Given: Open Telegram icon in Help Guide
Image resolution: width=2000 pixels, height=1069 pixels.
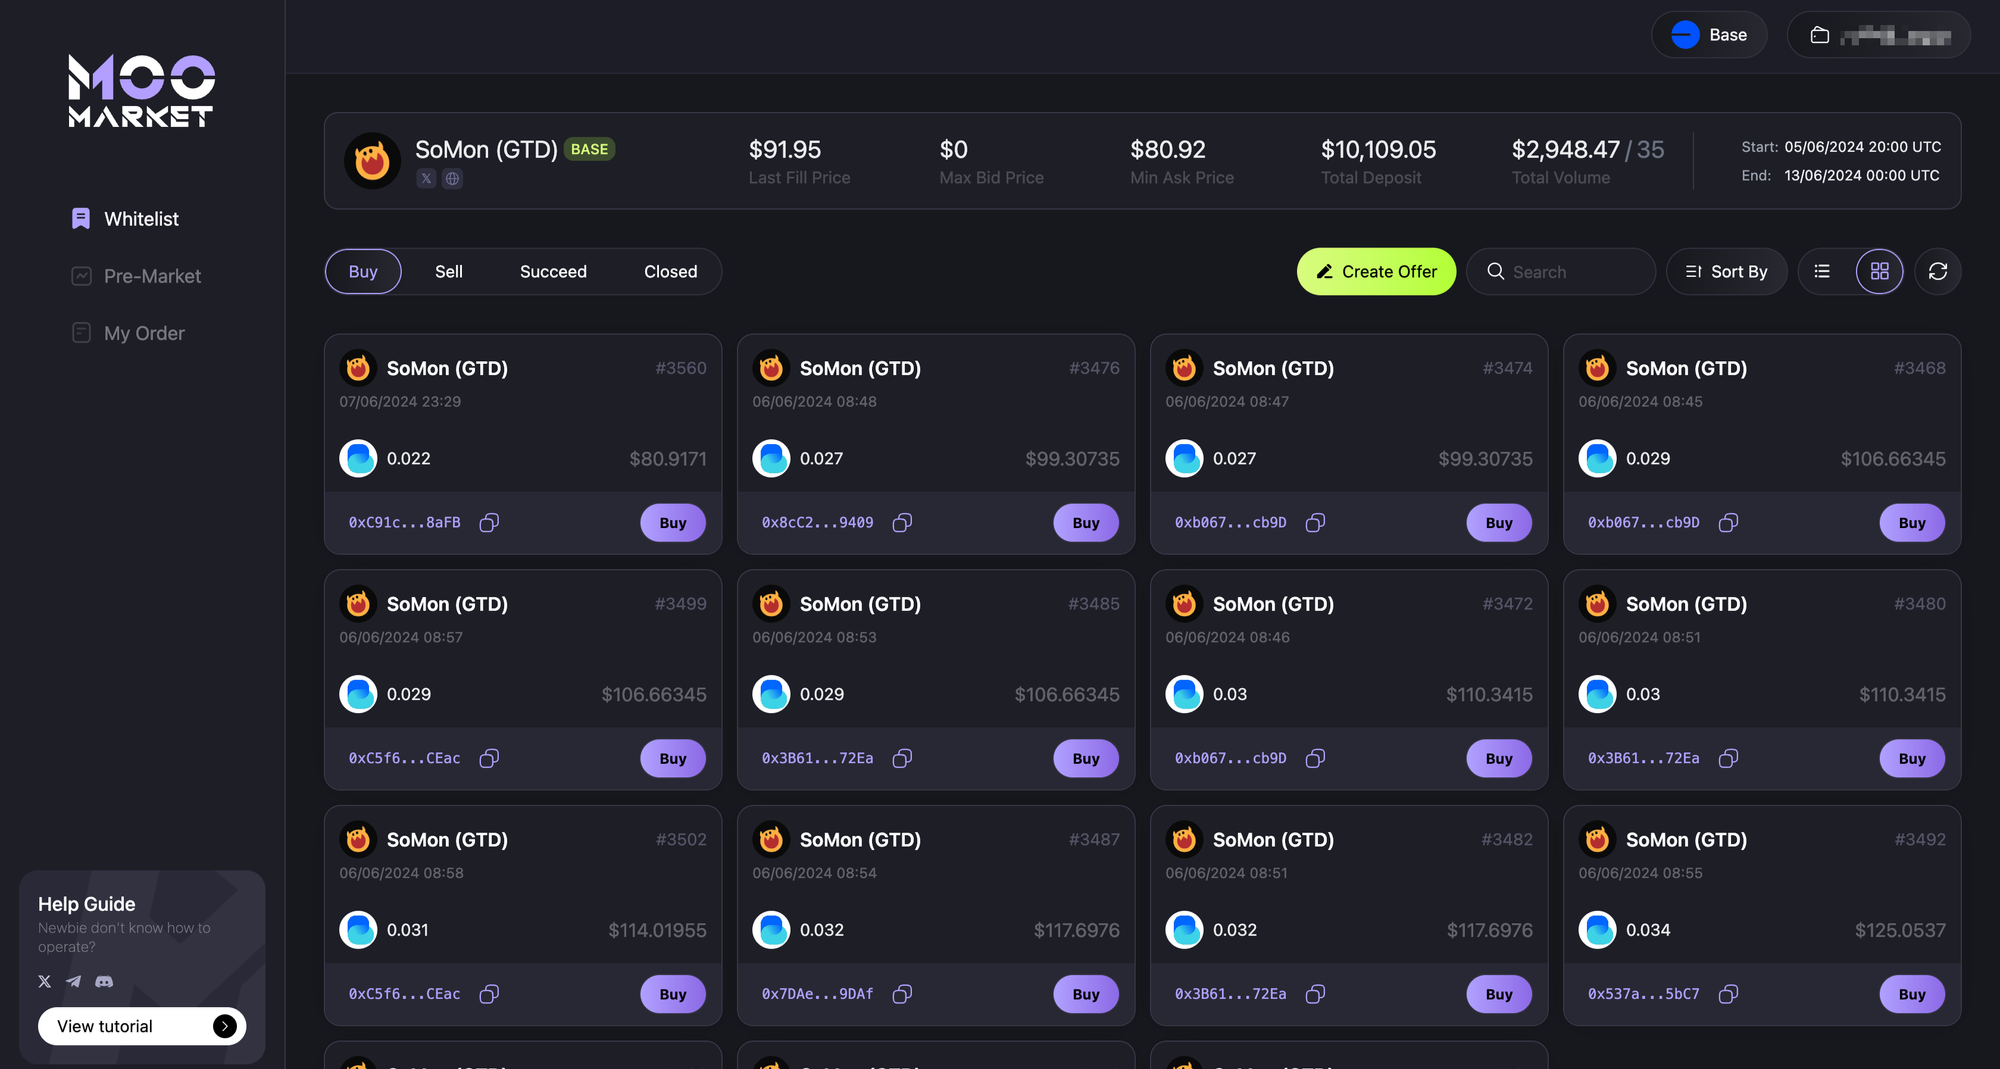Looking at the screenshot, I should (x=74, y=982).
